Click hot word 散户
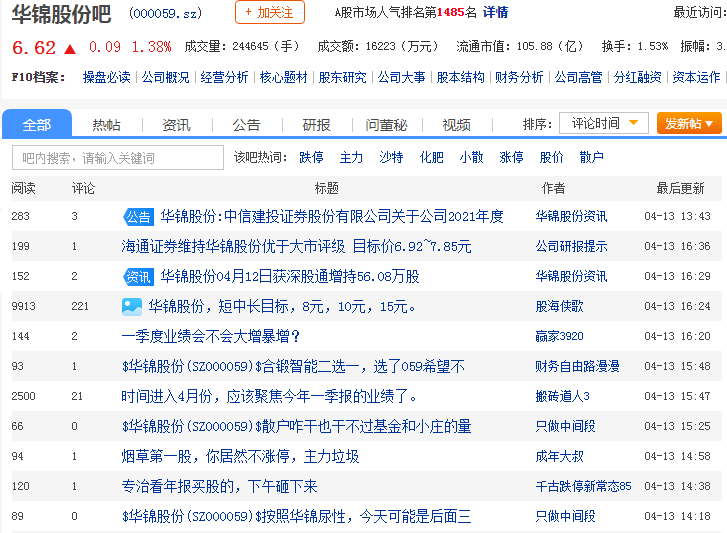Image resolution: width=727 pixels, height=533 pixels. tap(592, 158)
